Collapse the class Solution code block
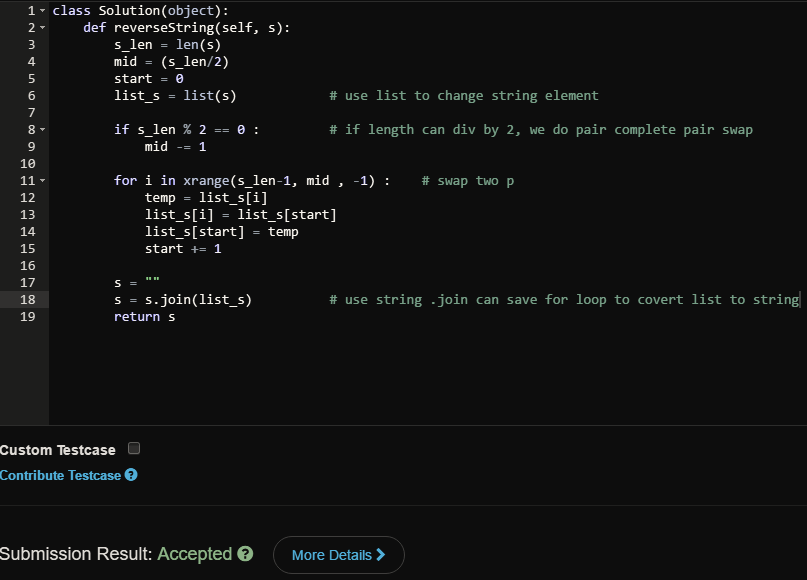The height and width of the screenshot is (580, 807). click(42, 11)
